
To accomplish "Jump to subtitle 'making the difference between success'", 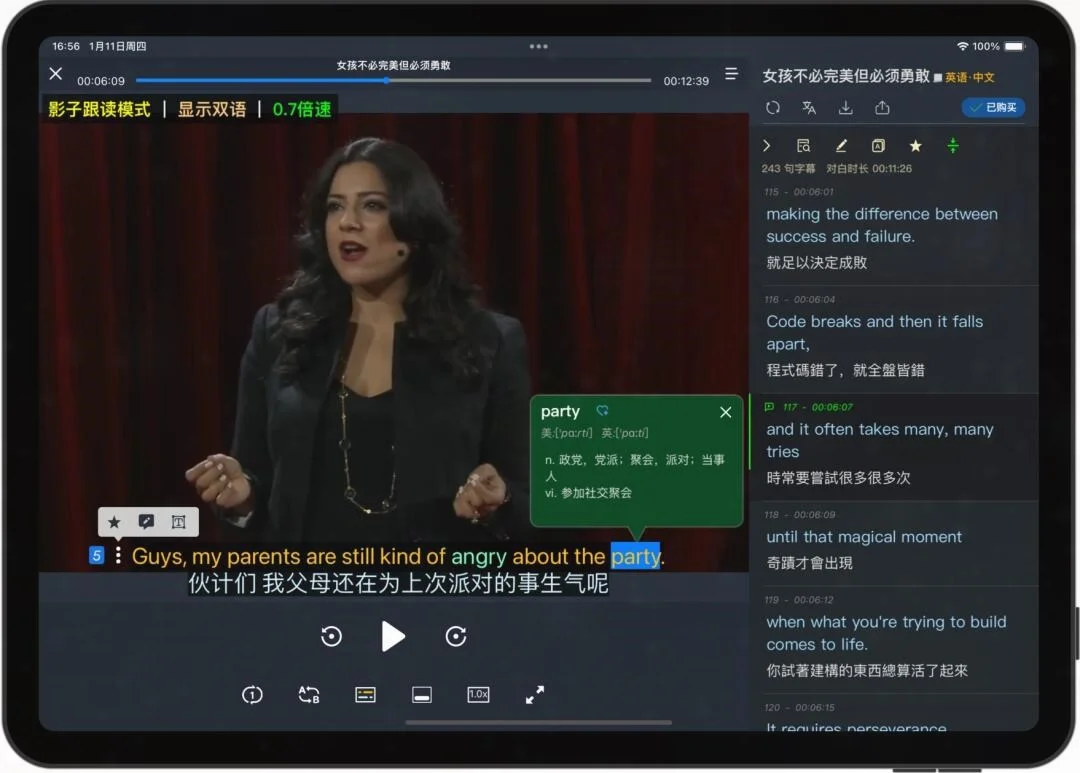I will (x=894, y=231).
